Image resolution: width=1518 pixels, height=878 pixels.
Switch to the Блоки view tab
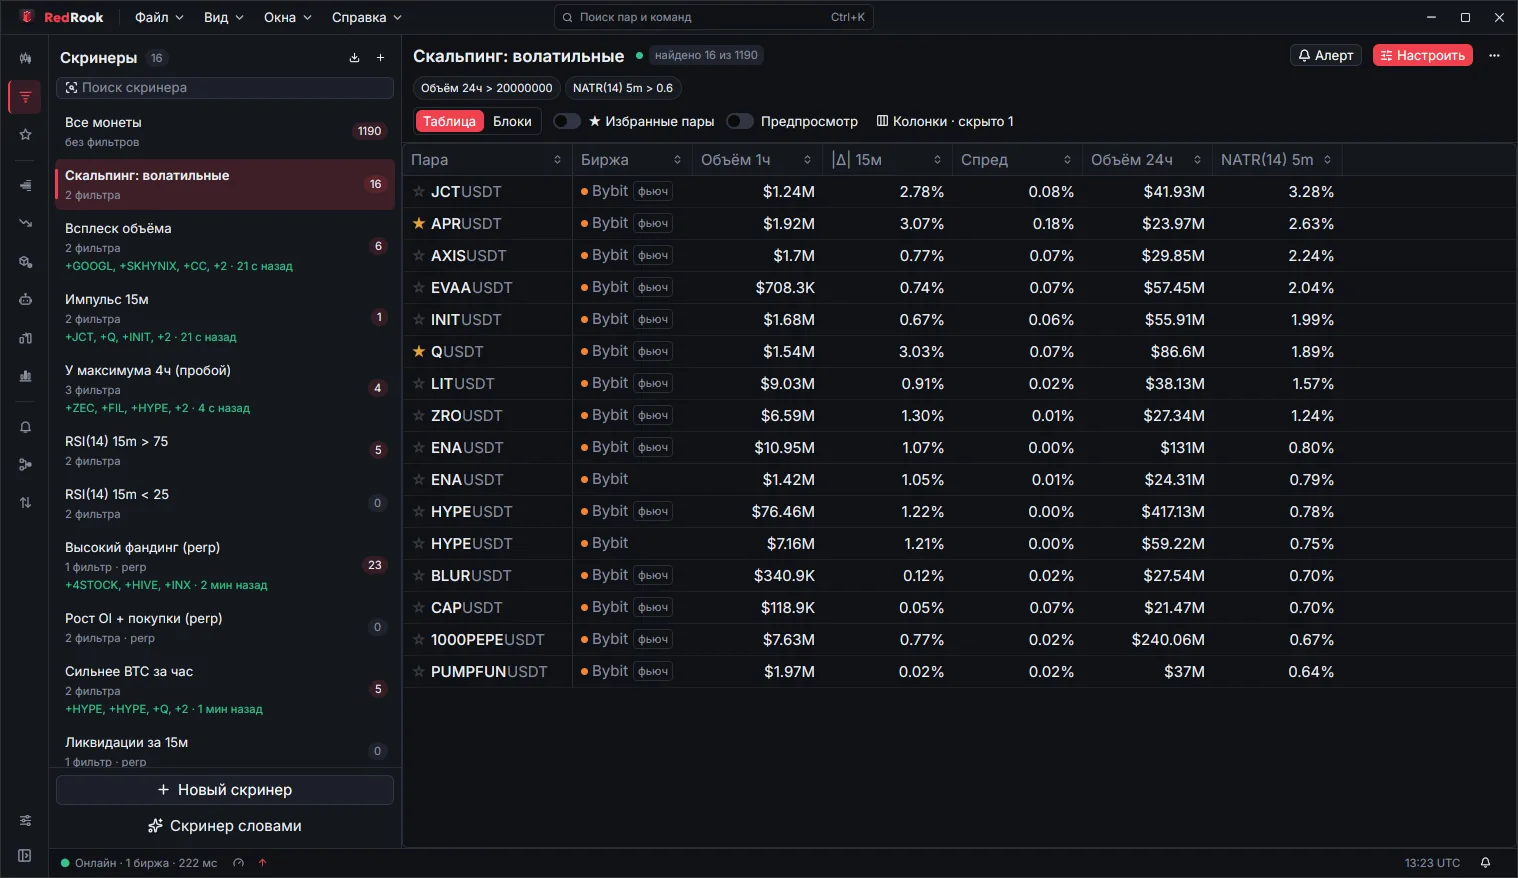coord(512,121)
